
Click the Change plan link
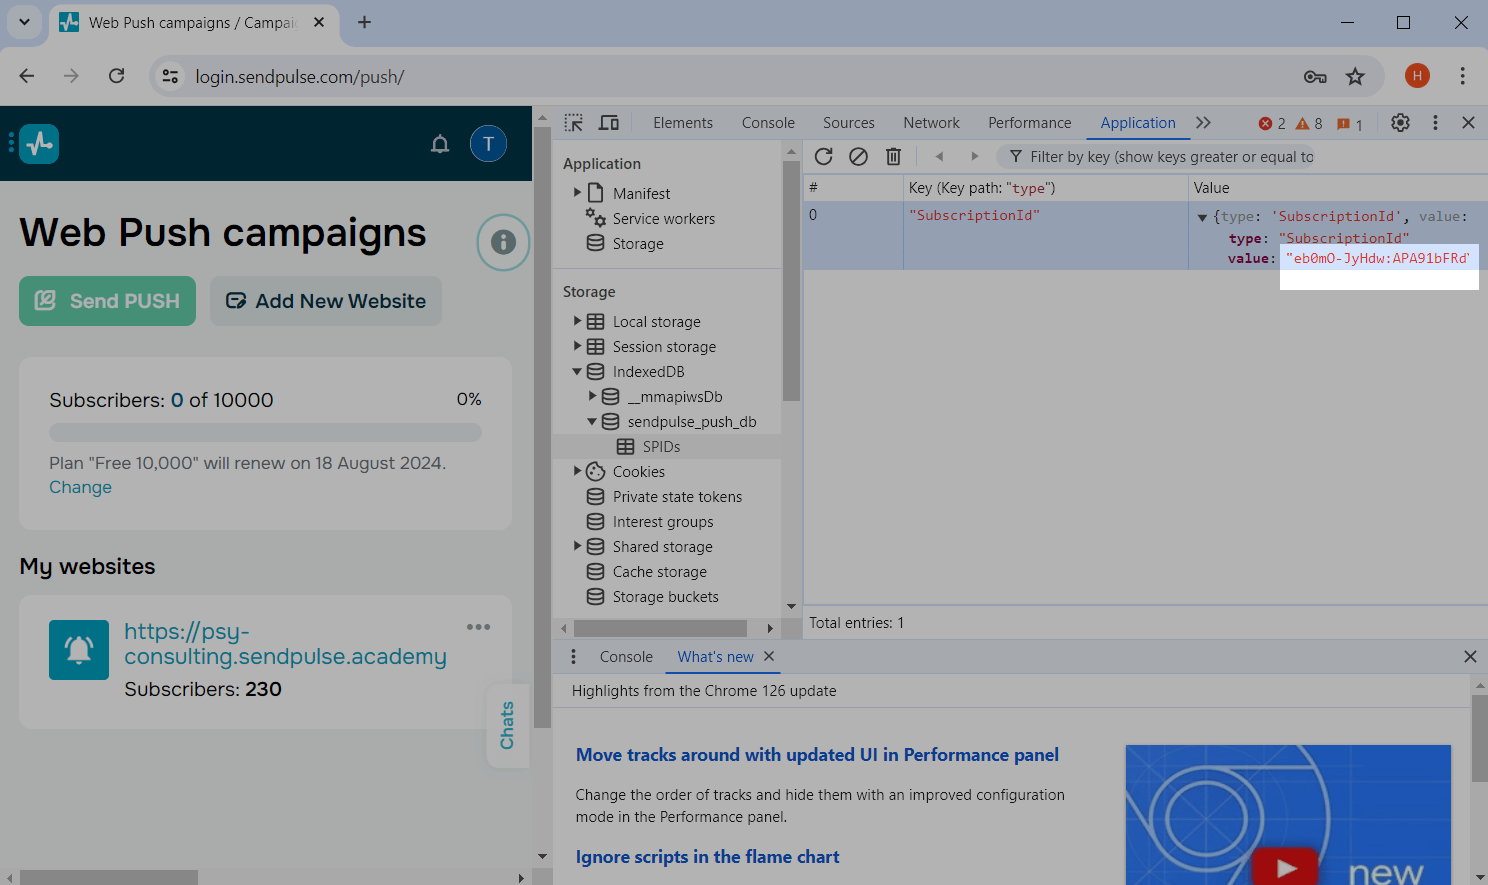pyautogui.click(x=81, y=487)
